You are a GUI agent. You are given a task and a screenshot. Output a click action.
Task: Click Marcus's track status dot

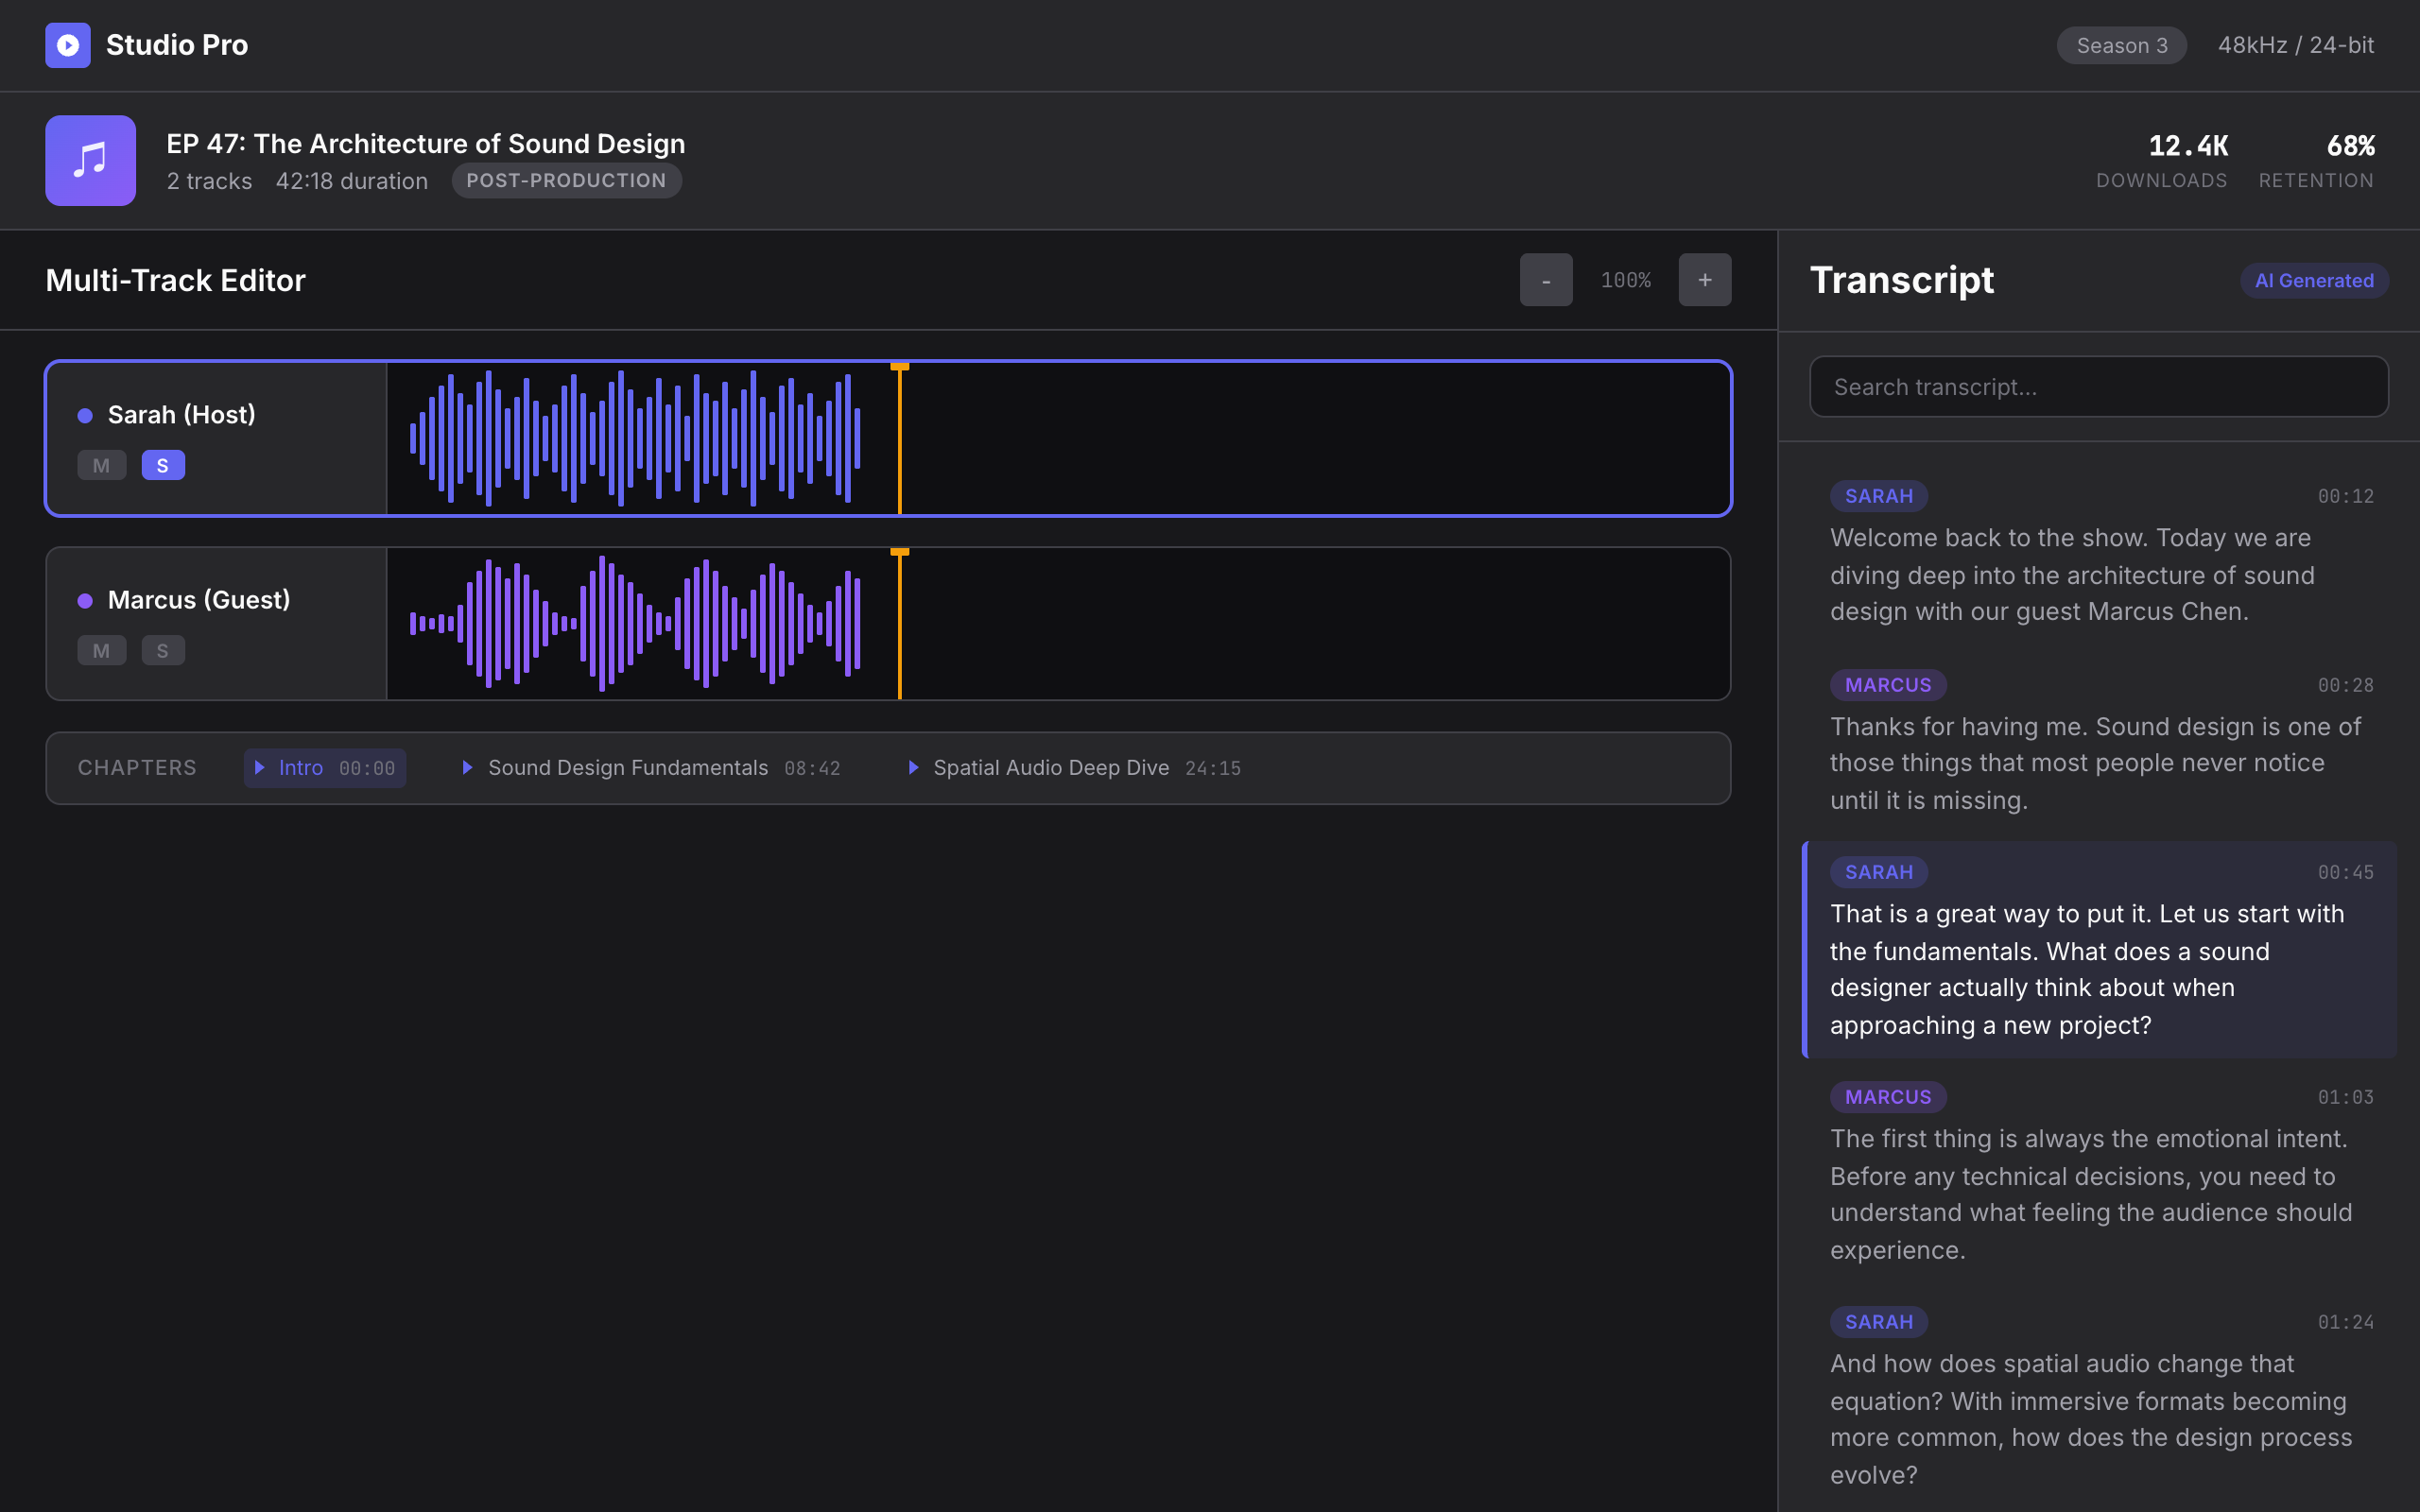coord(86,600)
